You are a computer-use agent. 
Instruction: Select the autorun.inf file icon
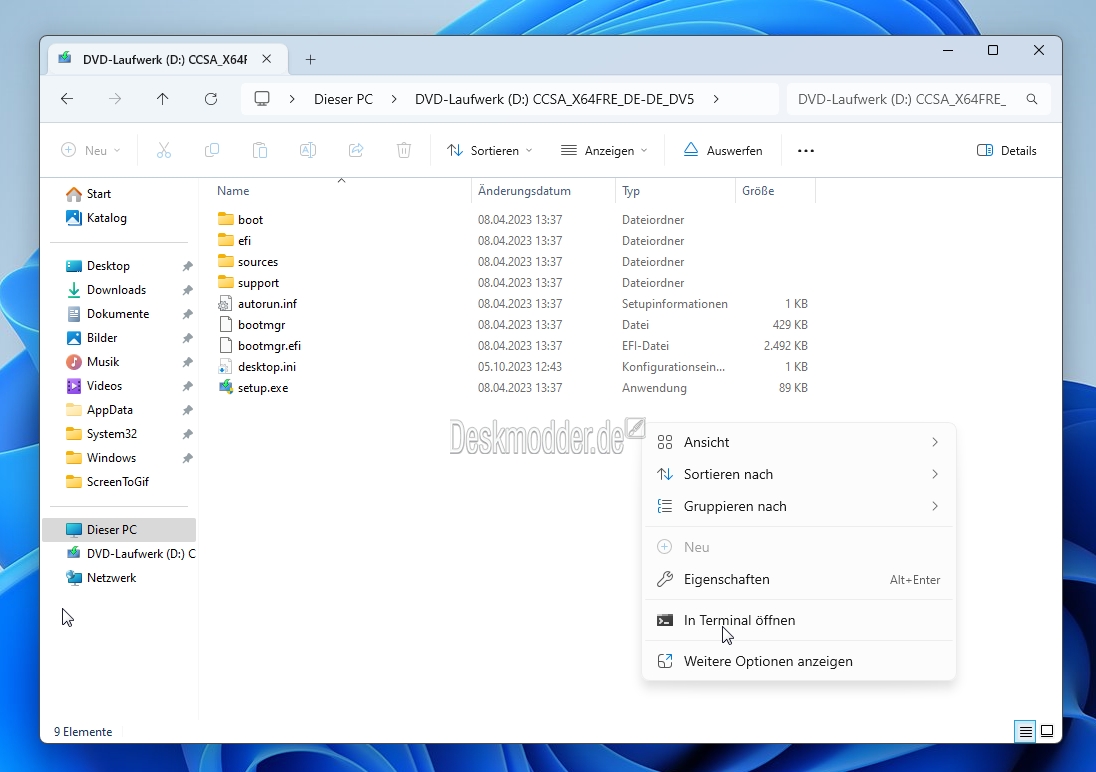pyautogui.click(x=225, y=303)
